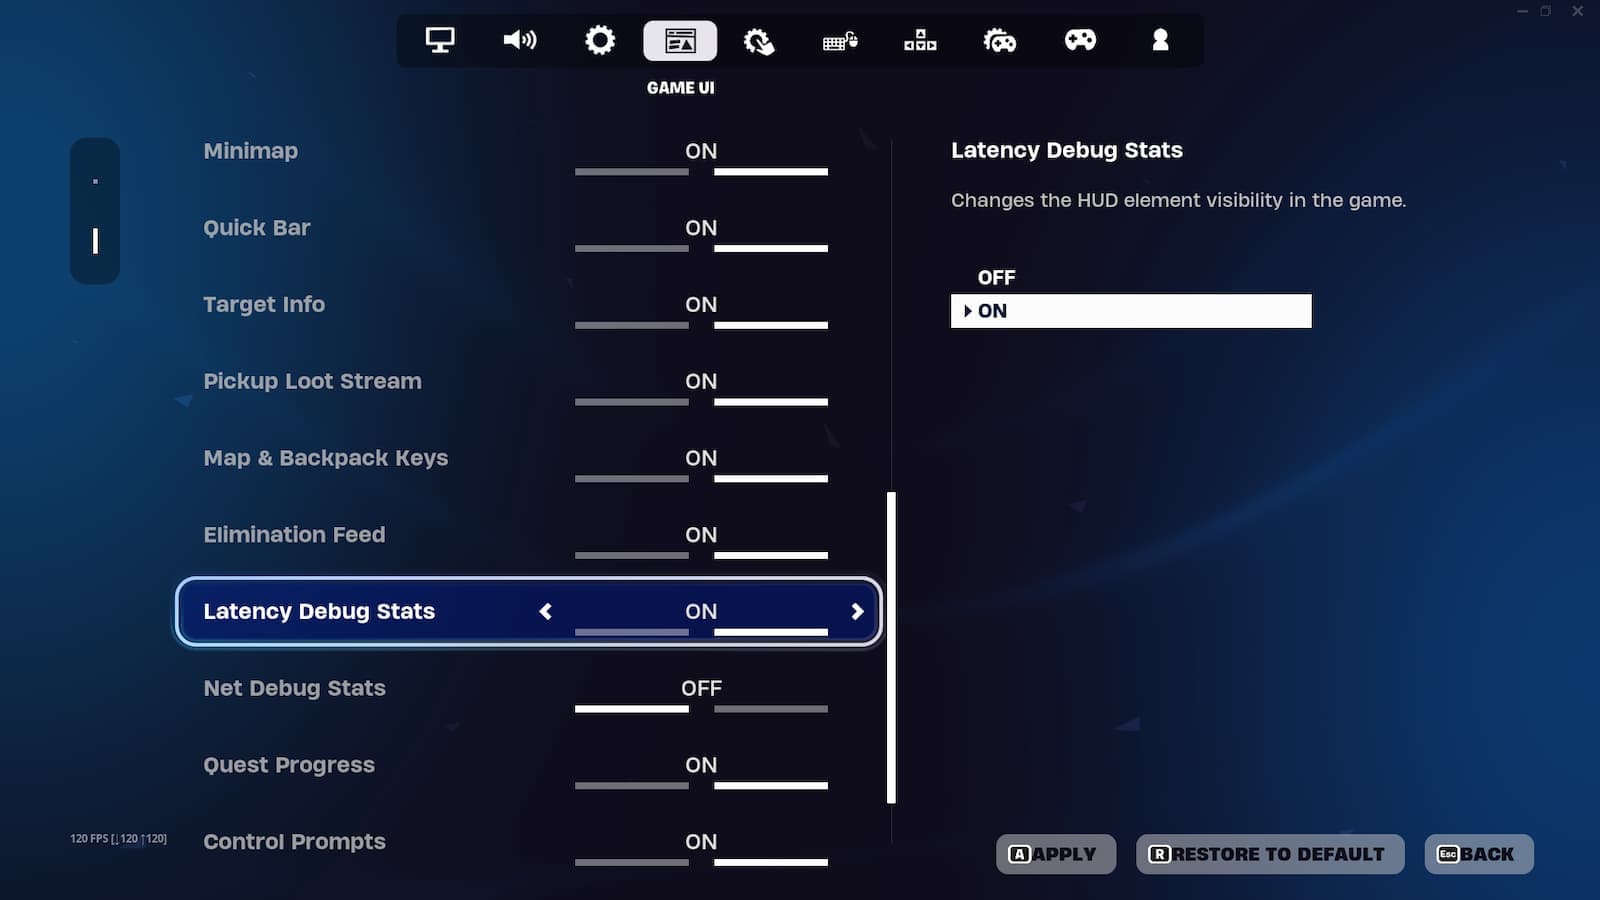1600x900 pixels.
Task: Select the Keyboard Bindings keys icon
Action: click(920, 40)
